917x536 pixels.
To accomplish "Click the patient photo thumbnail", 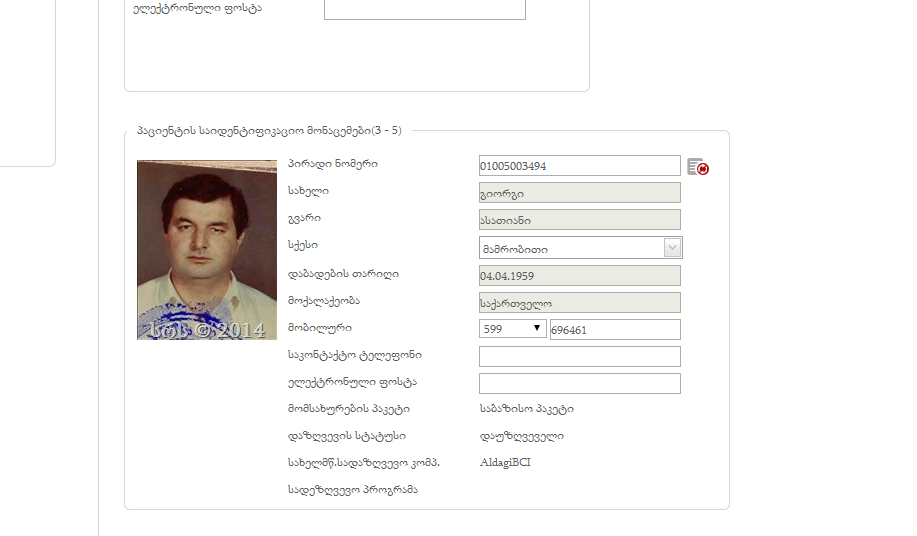I will tap(207, 250).
